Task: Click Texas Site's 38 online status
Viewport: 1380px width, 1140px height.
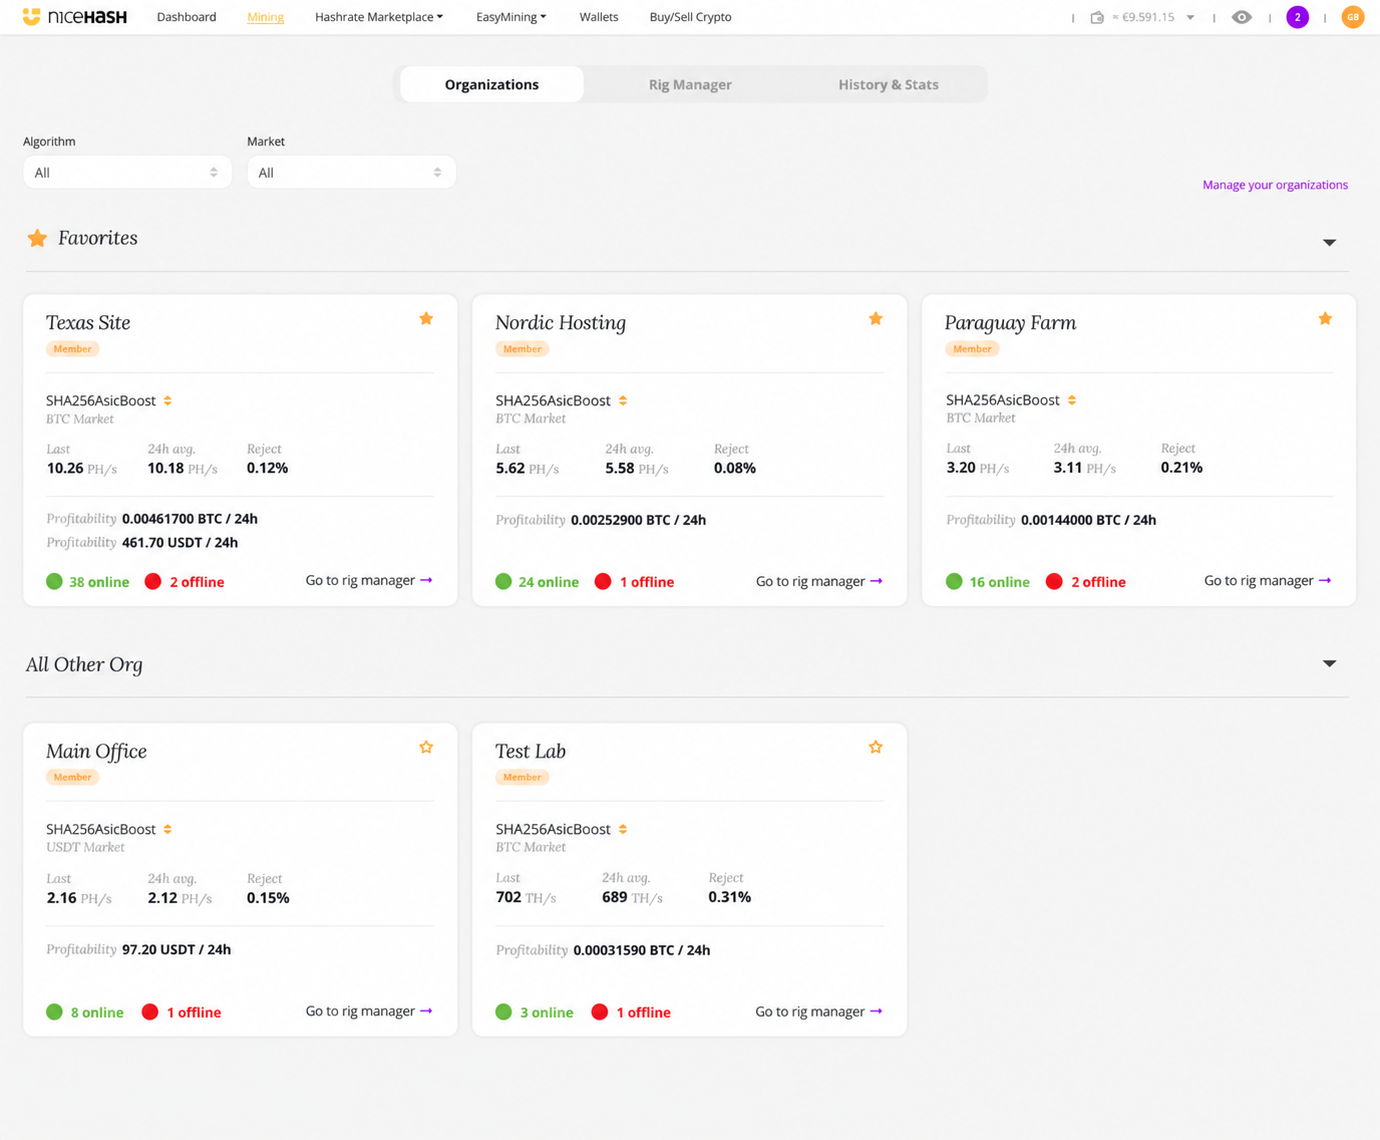Action: (88, 582)
